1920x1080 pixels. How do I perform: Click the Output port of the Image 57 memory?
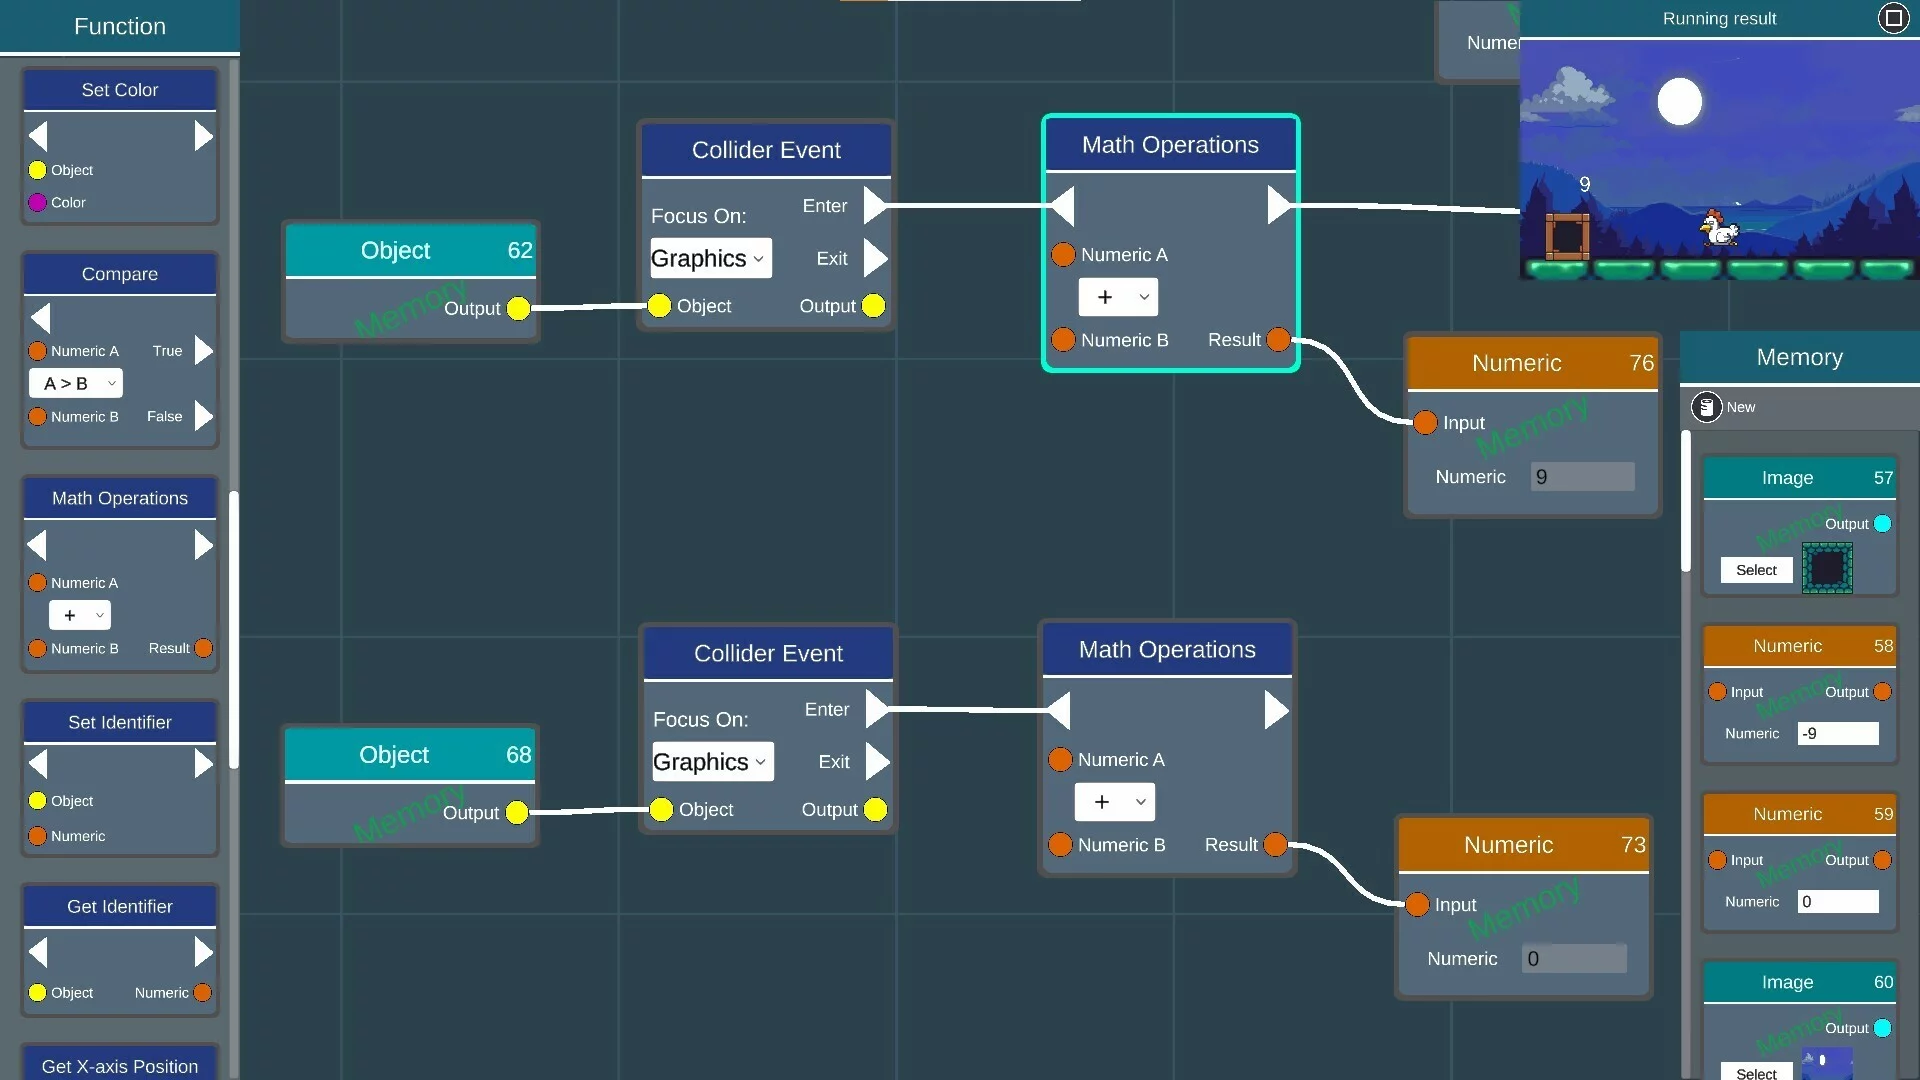1882,524
